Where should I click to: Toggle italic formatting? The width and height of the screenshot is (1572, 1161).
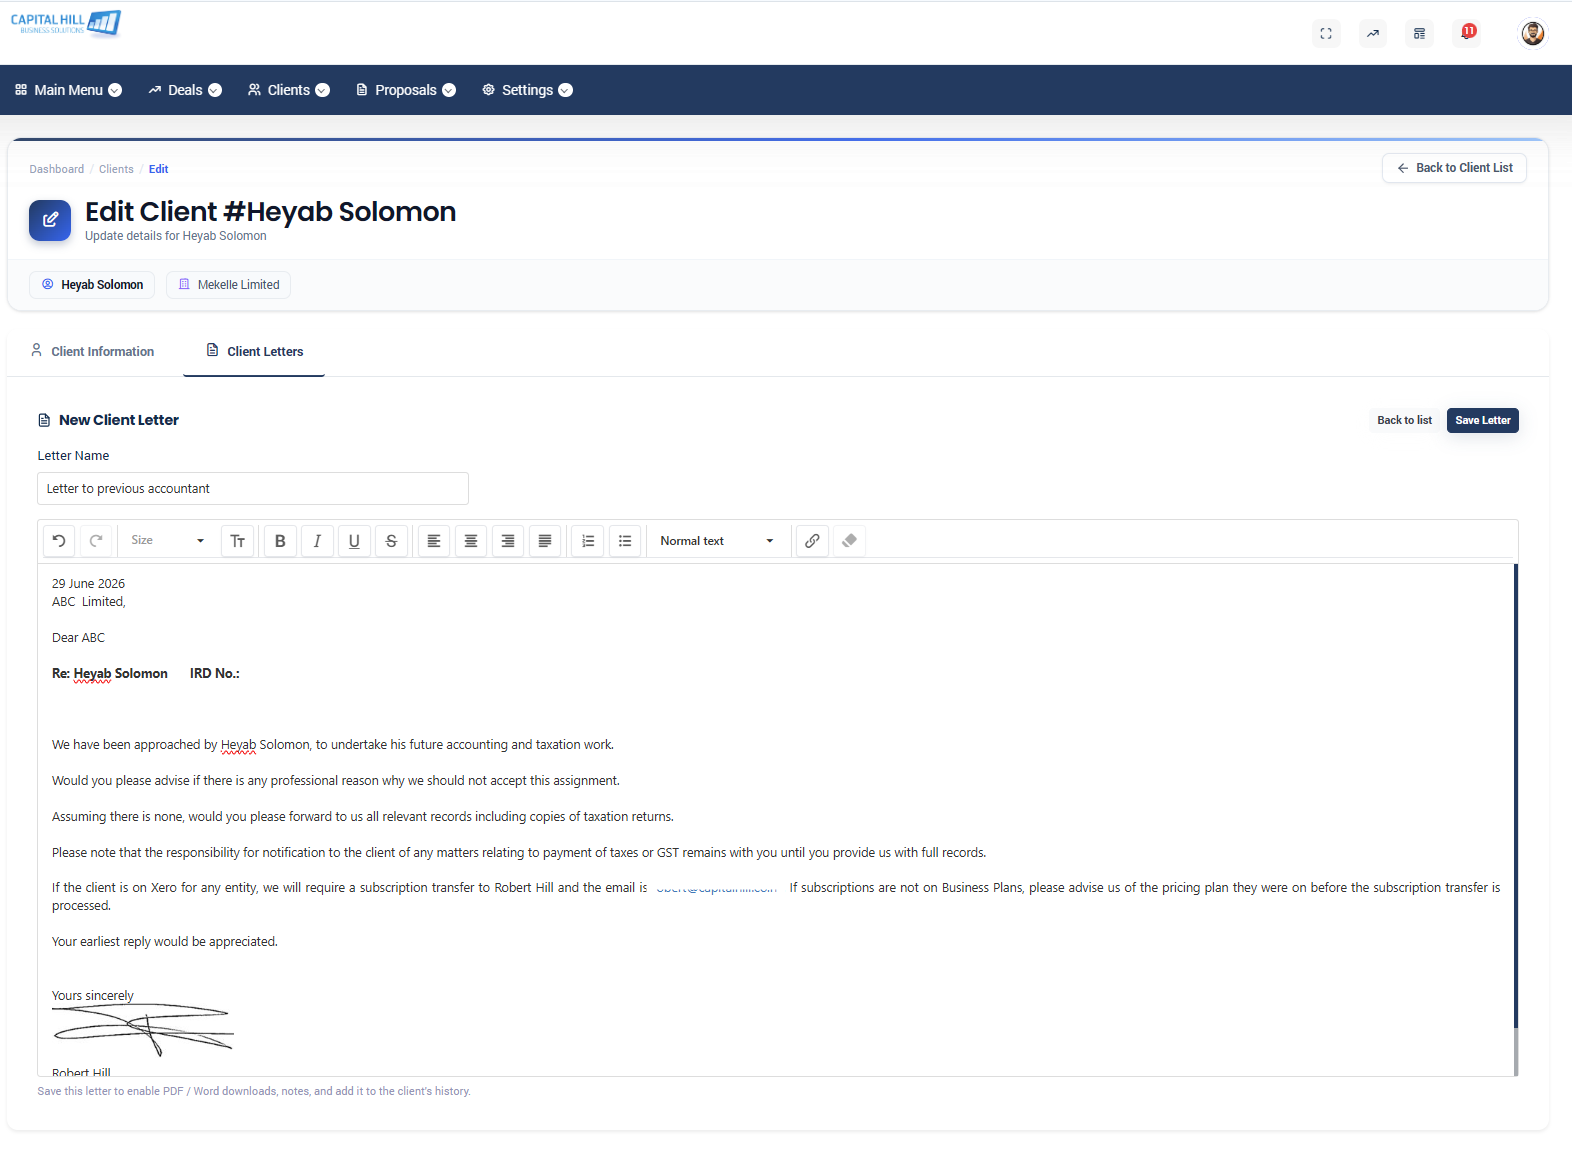tap(317, 541)
